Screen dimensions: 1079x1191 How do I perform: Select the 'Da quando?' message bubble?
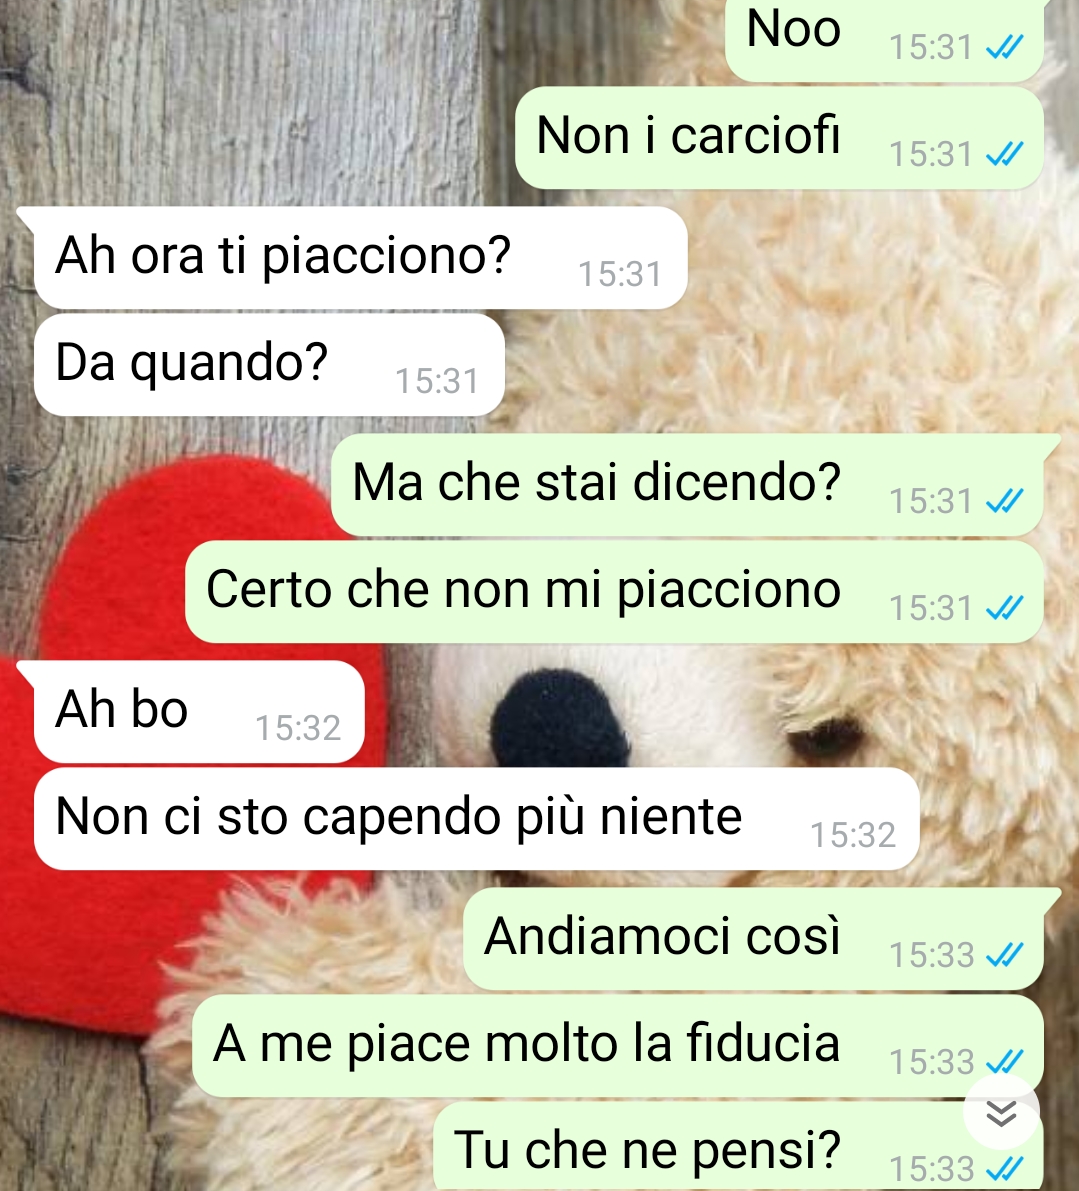pos(269,365)
